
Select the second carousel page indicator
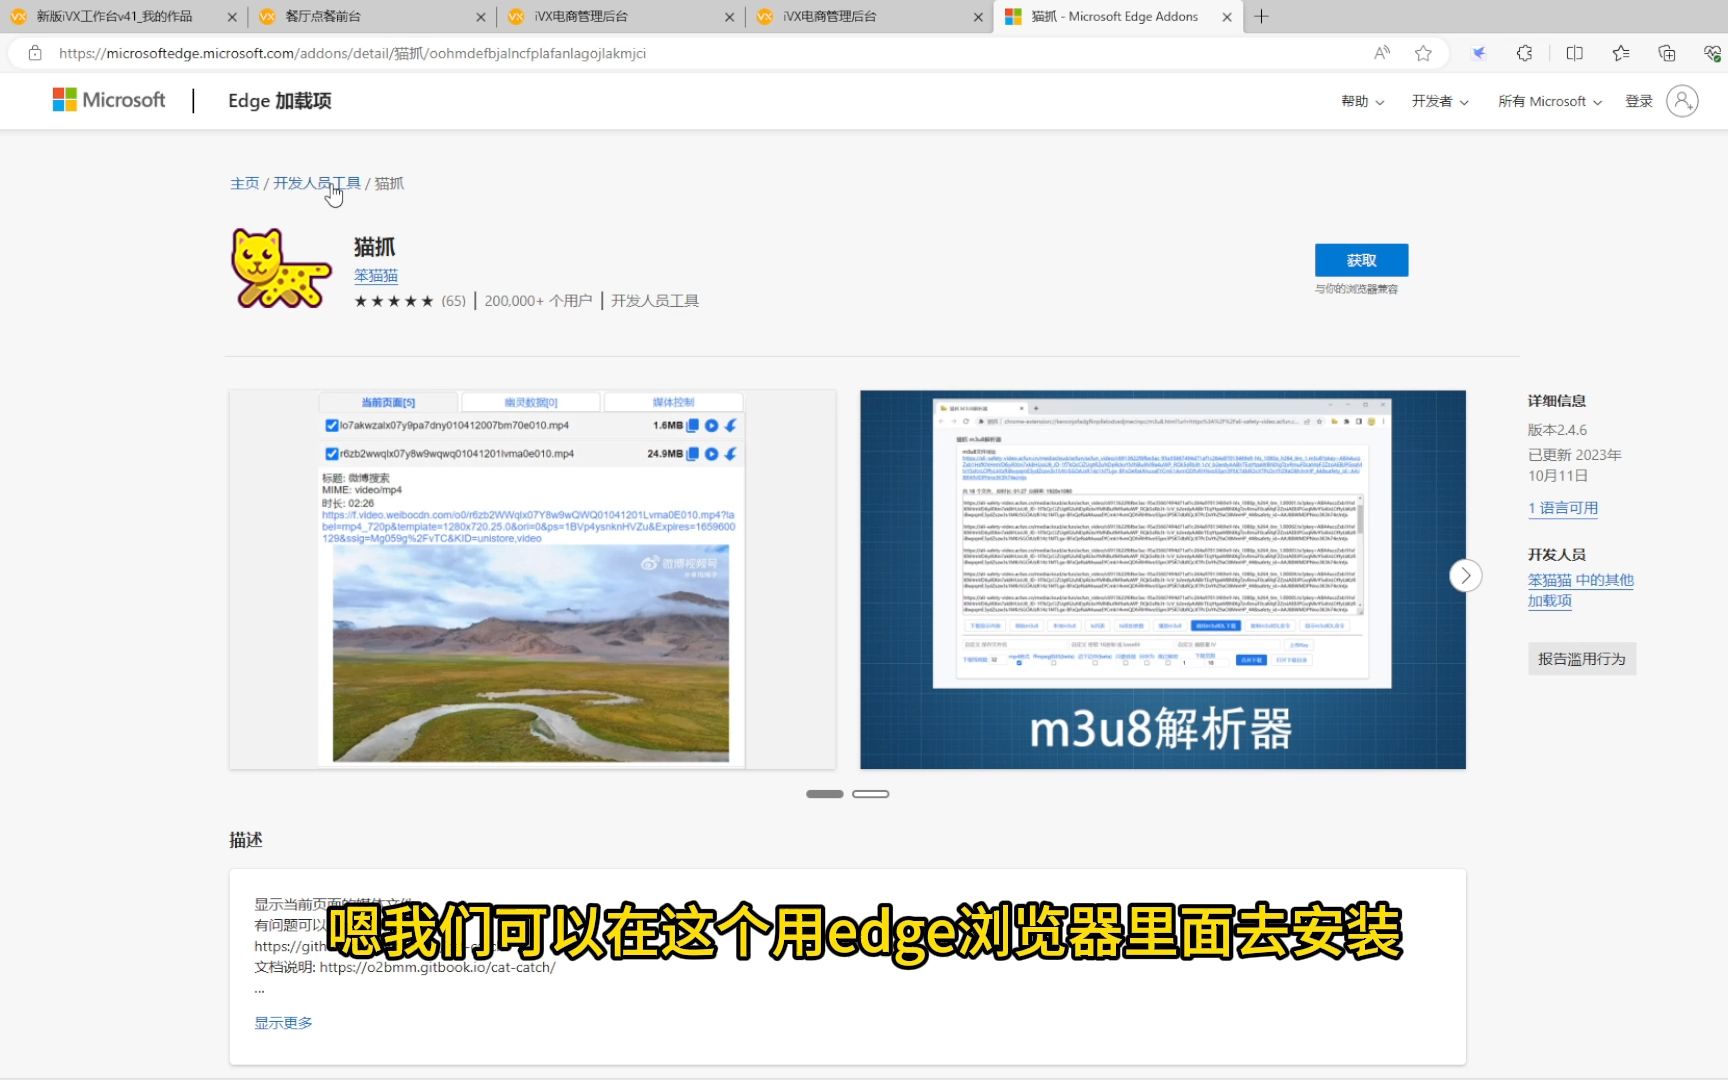click(x=870, y=794)
